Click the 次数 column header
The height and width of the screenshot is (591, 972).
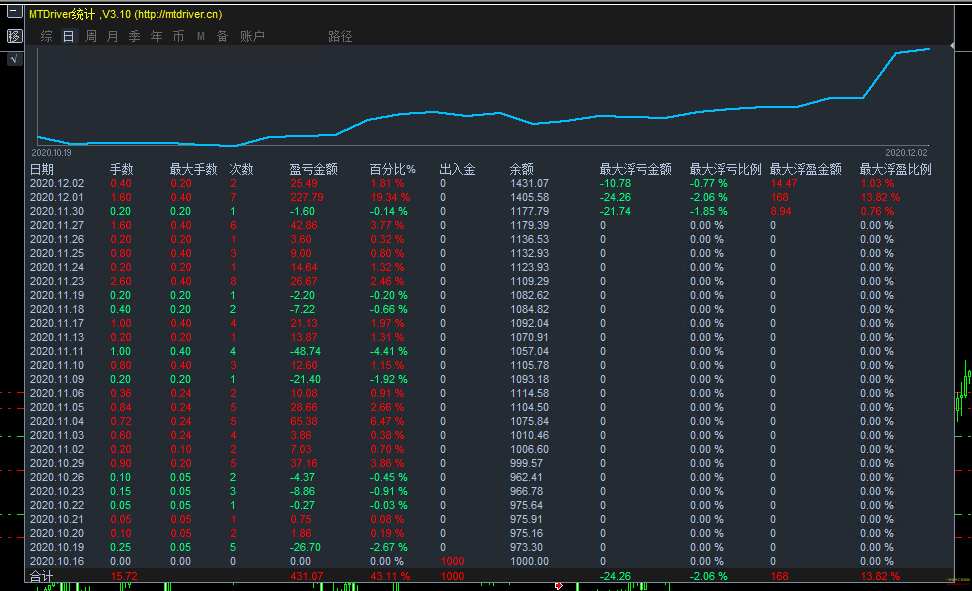[241, 169]
